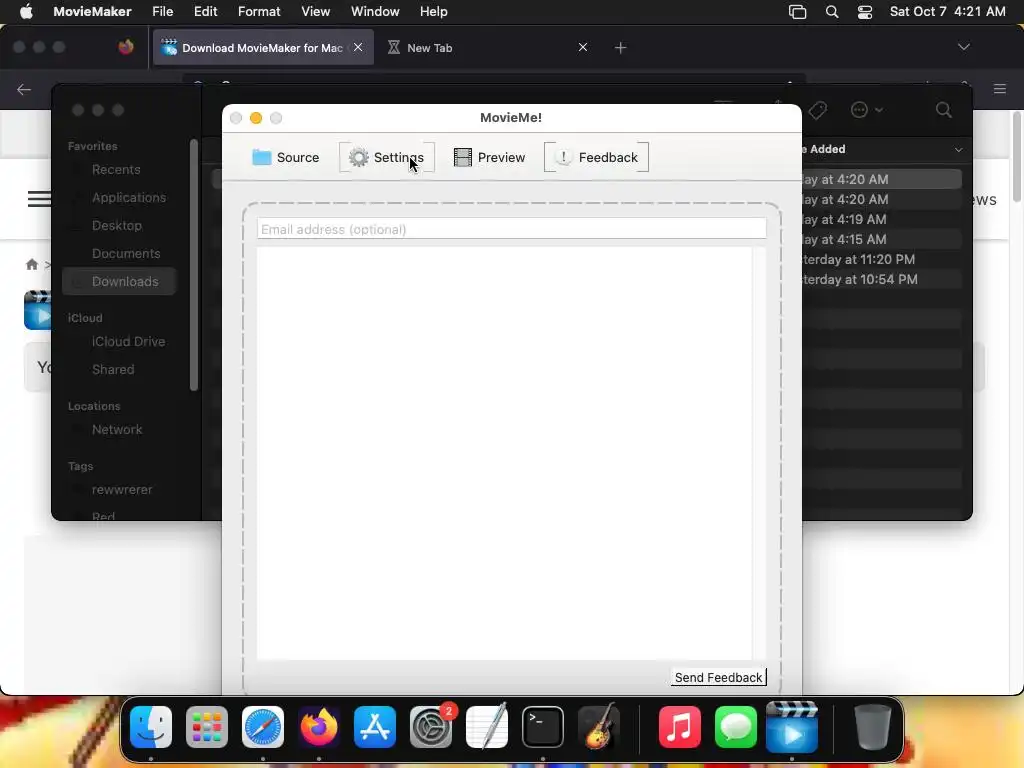This screenshot has height=768, width=1024.
Task: Select Desktop in Finder sidebar
Action: [x=117, y=225]
